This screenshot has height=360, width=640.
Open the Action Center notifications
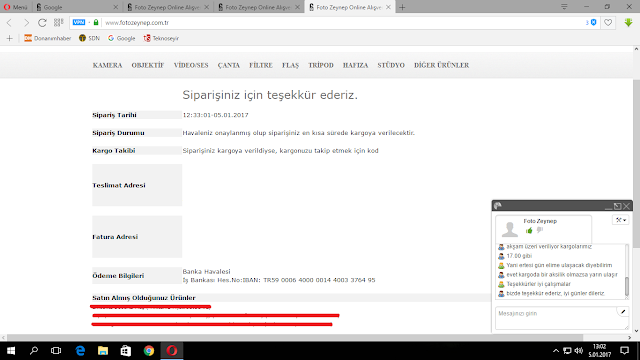point(624,351)
